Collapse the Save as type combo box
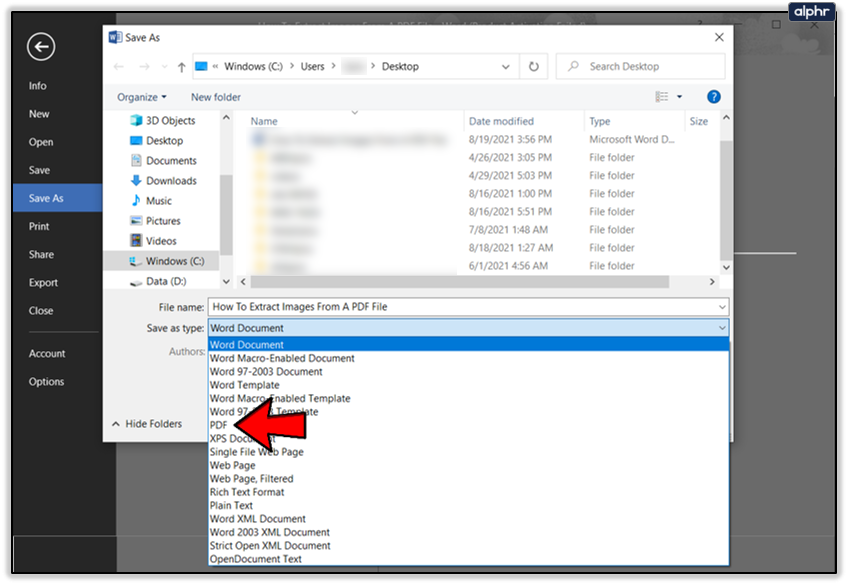 point(722,328)
